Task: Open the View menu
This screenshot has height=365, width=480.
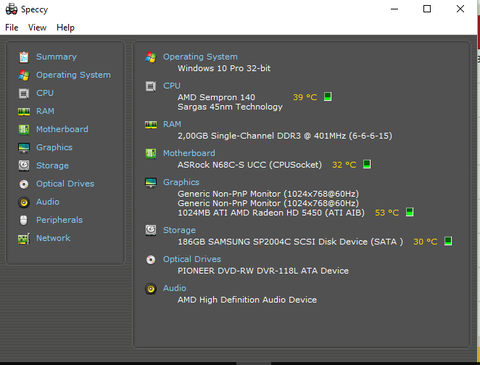Action: [37, 28]
